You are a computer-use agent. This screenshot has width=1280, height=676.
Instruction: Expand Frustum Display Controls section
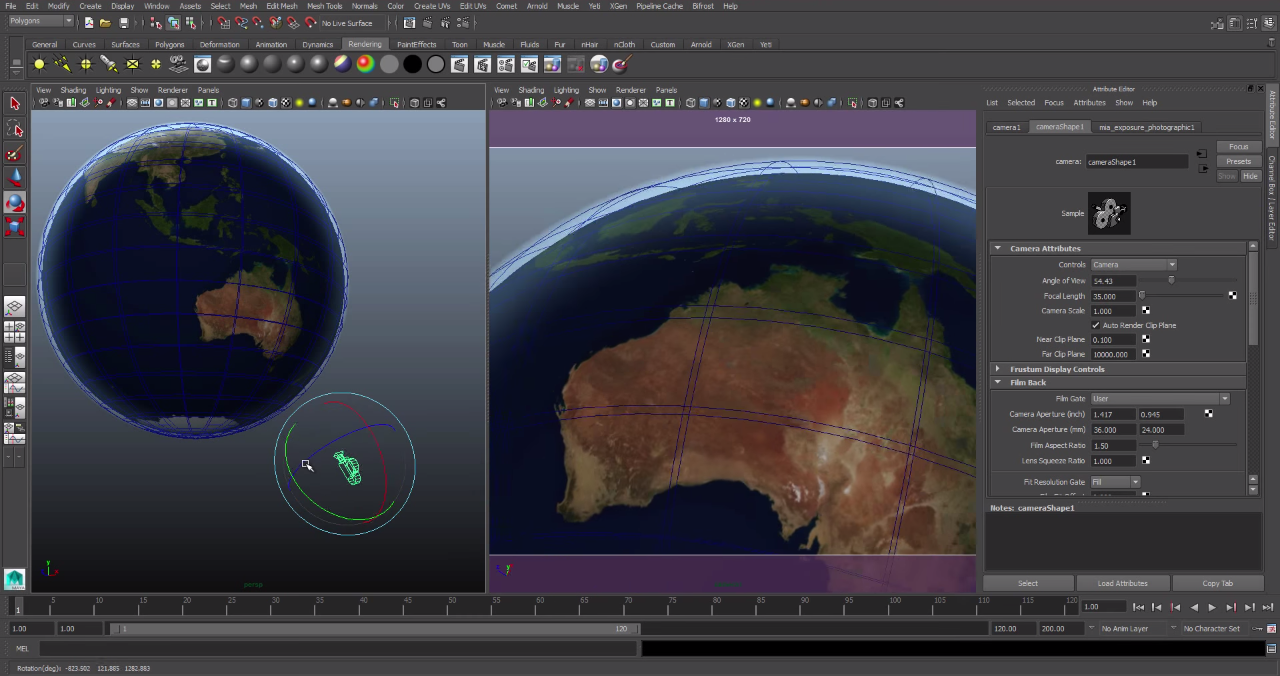point(997,369)
